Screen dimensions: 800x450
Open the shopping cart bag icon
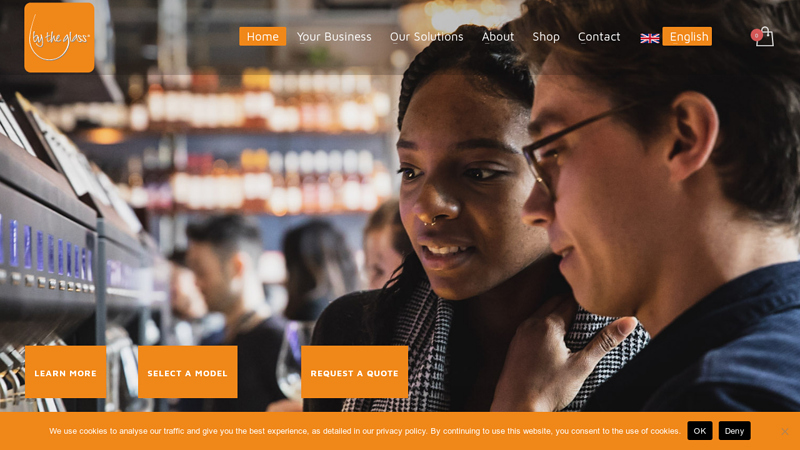click(x=765, y=37)
